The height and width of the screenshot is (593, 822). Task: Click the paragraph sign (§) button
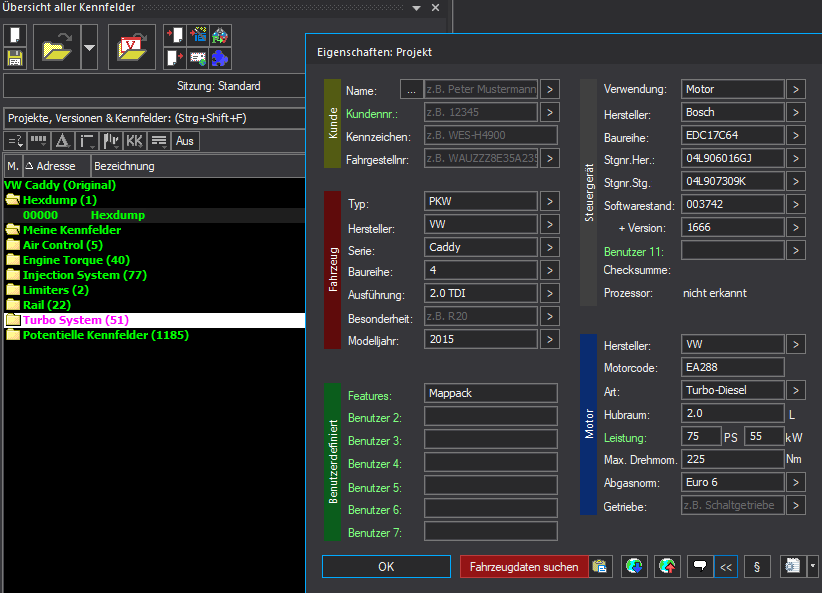click(x=756, y=567)
